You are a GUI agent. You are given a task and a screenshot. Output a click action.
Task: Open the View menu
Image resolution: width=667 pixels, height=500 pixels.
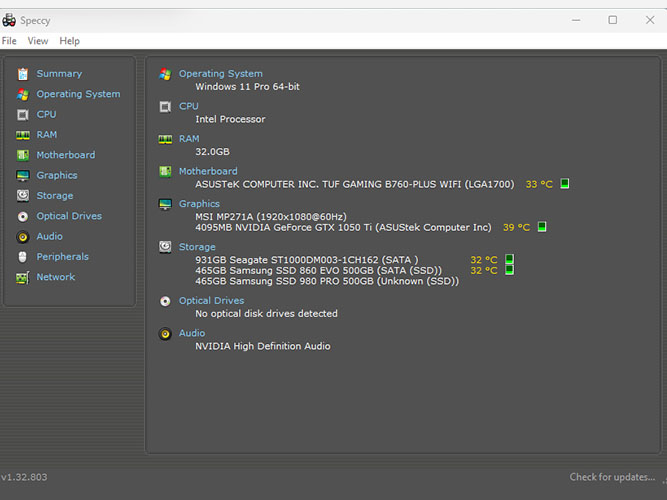(x=38, y=41)
